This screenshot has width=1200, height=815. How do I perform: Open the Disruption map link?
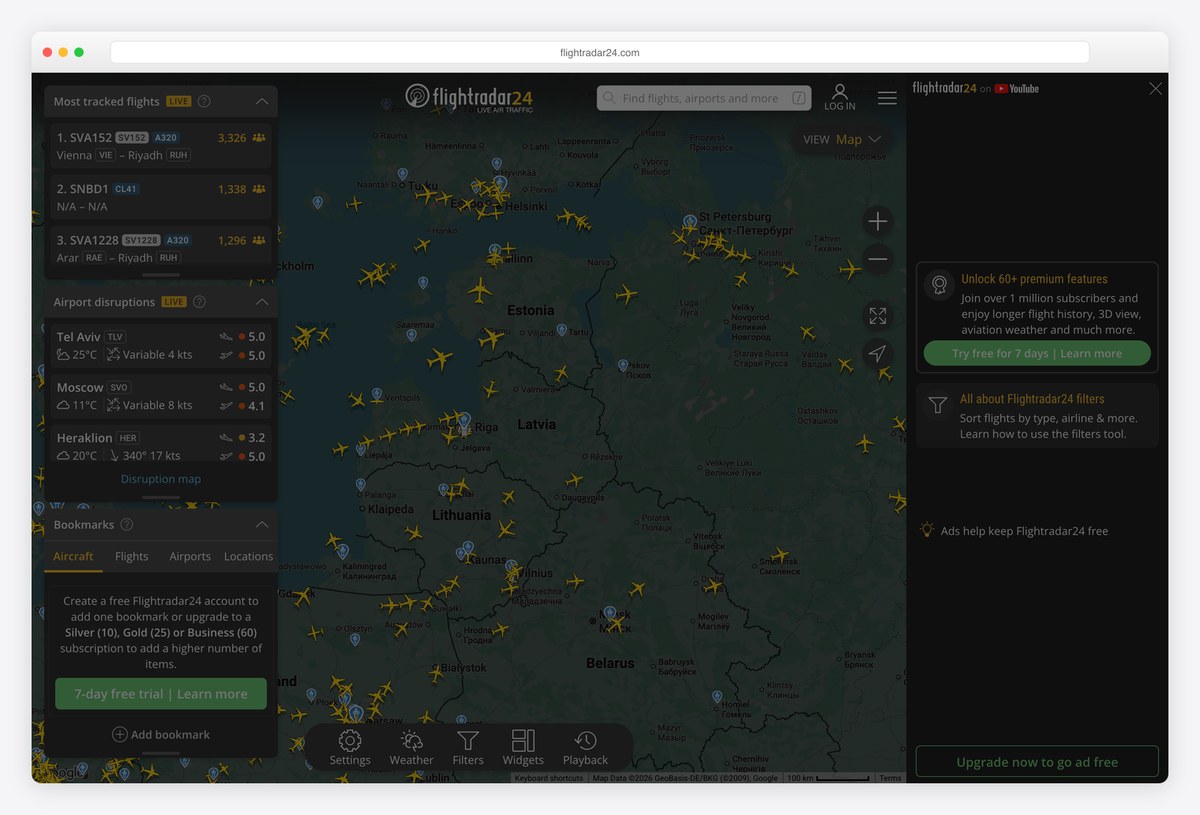pos(161,479)
